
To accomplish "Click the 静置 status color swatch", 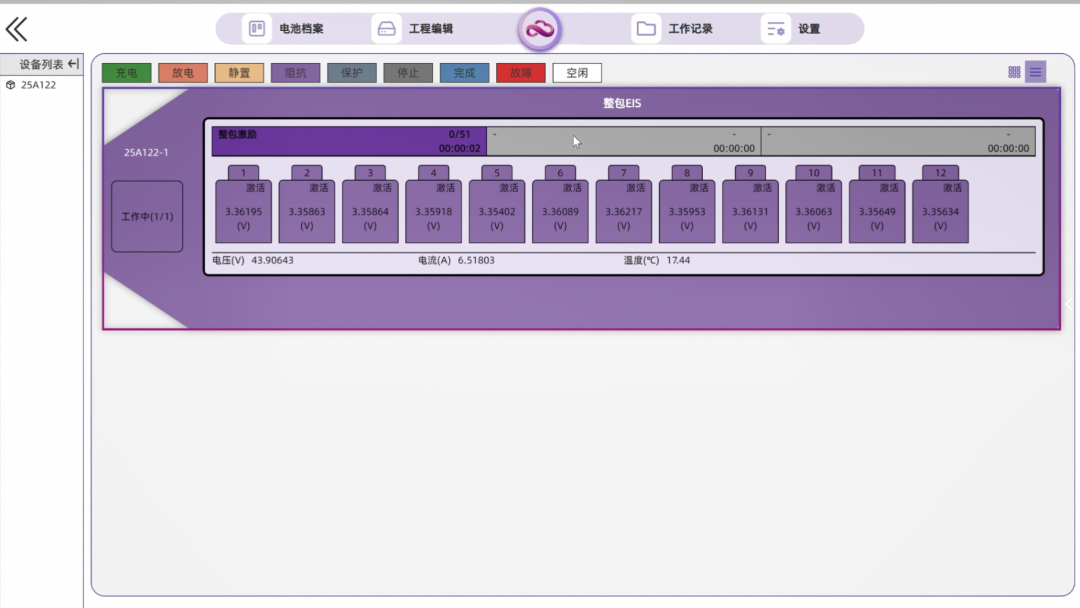I will tap(239, 73).
